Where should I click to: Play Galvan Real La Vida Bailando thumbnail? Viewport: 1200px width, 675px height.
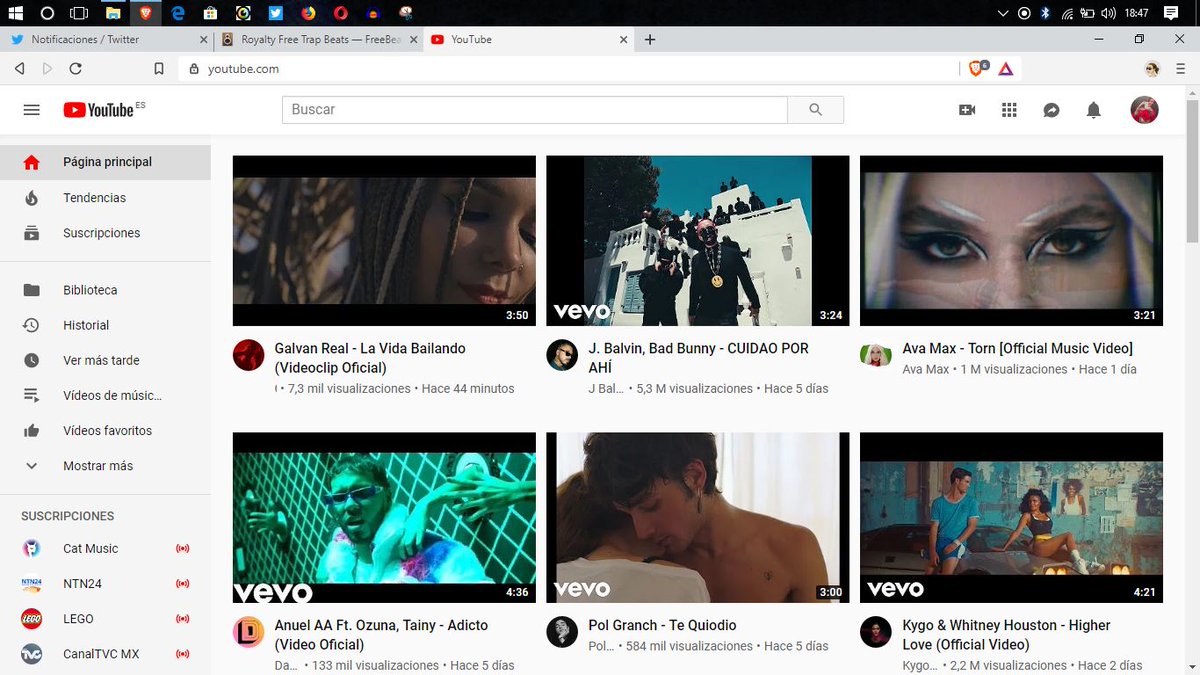coord(384,240)
